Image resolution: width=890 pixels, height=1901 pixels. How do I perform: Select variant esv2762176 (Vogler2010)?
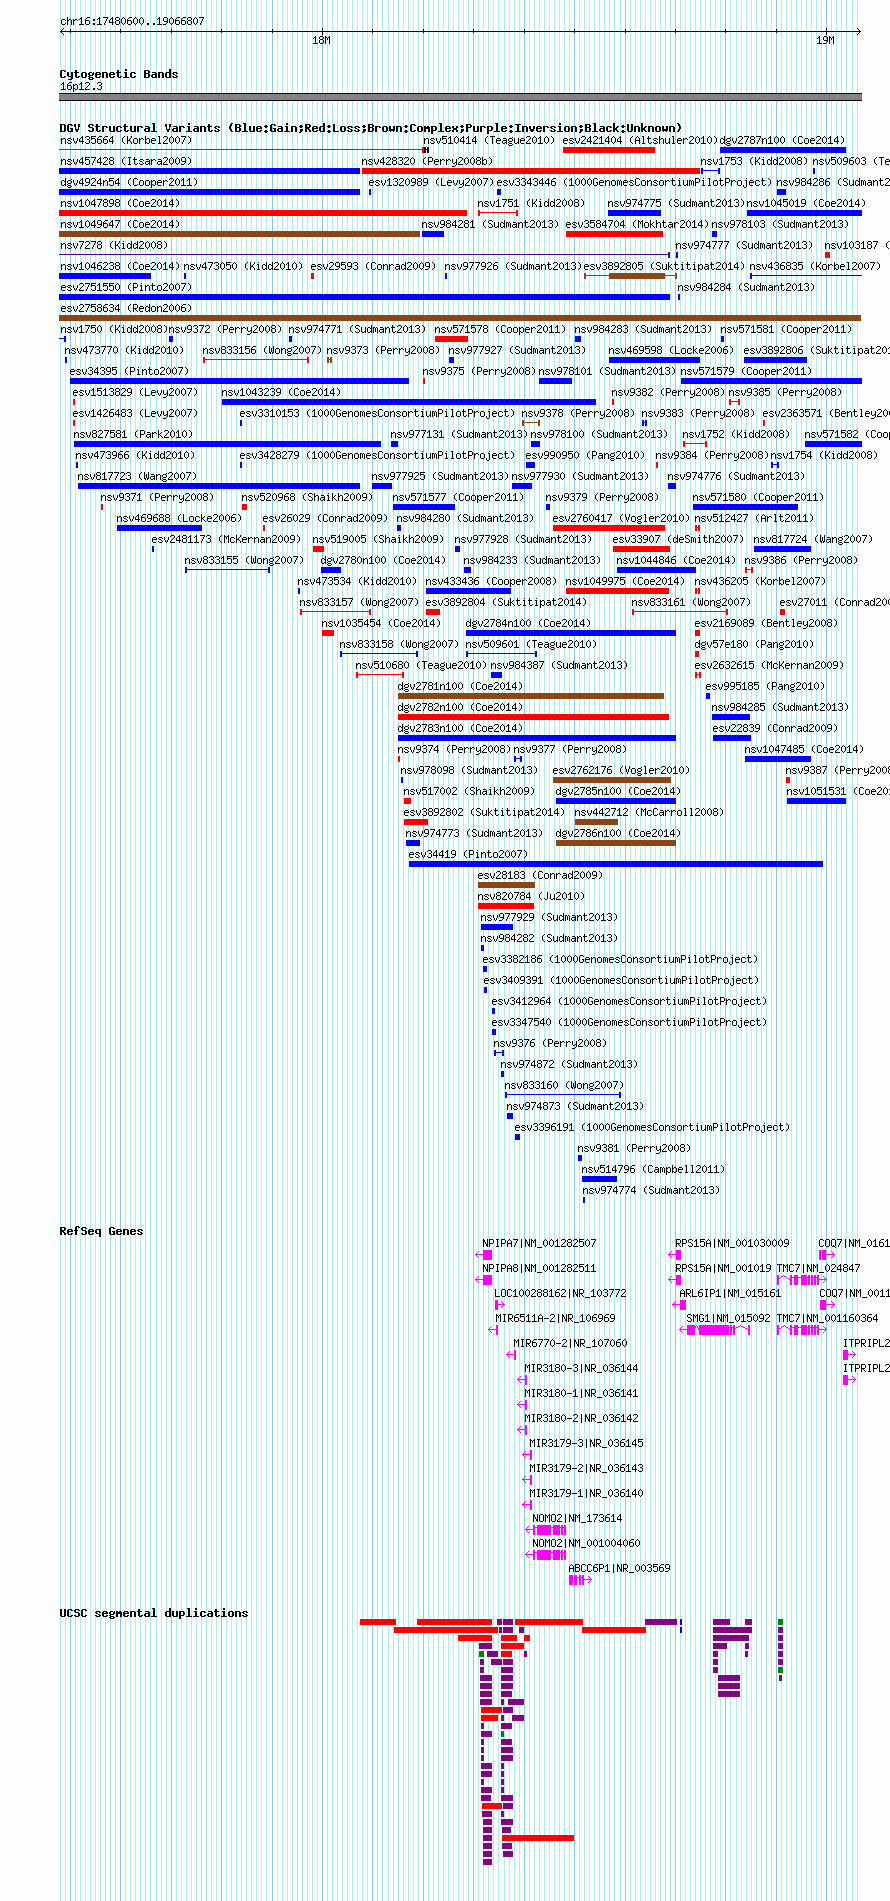tap(612, 780)
